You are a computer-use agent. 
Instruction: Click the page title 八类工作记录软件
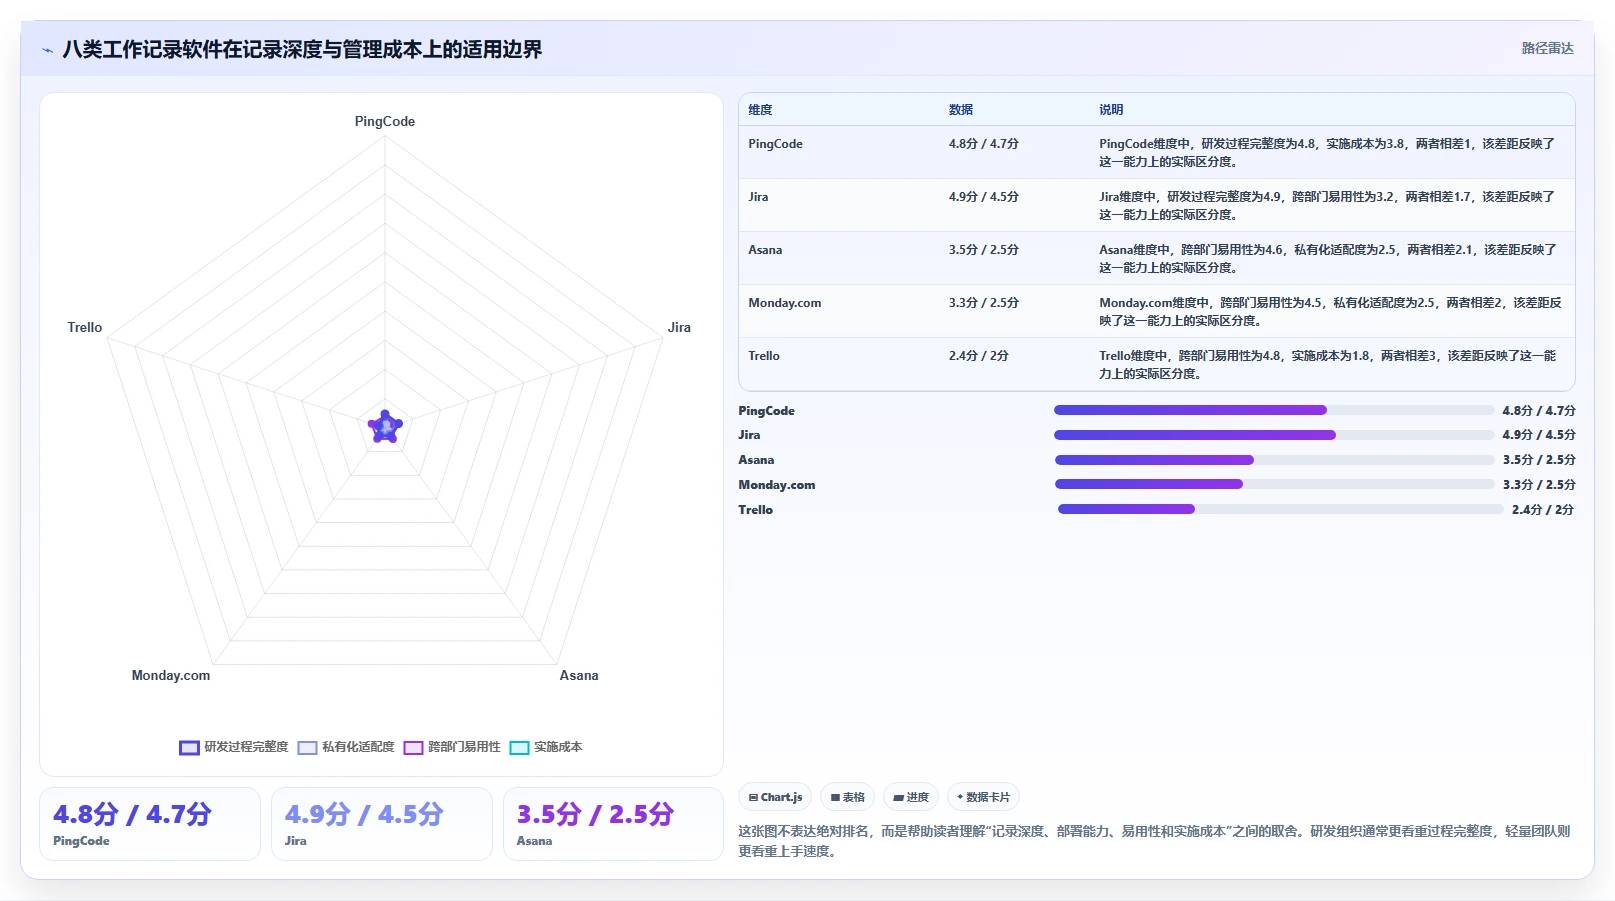(302, 49)
